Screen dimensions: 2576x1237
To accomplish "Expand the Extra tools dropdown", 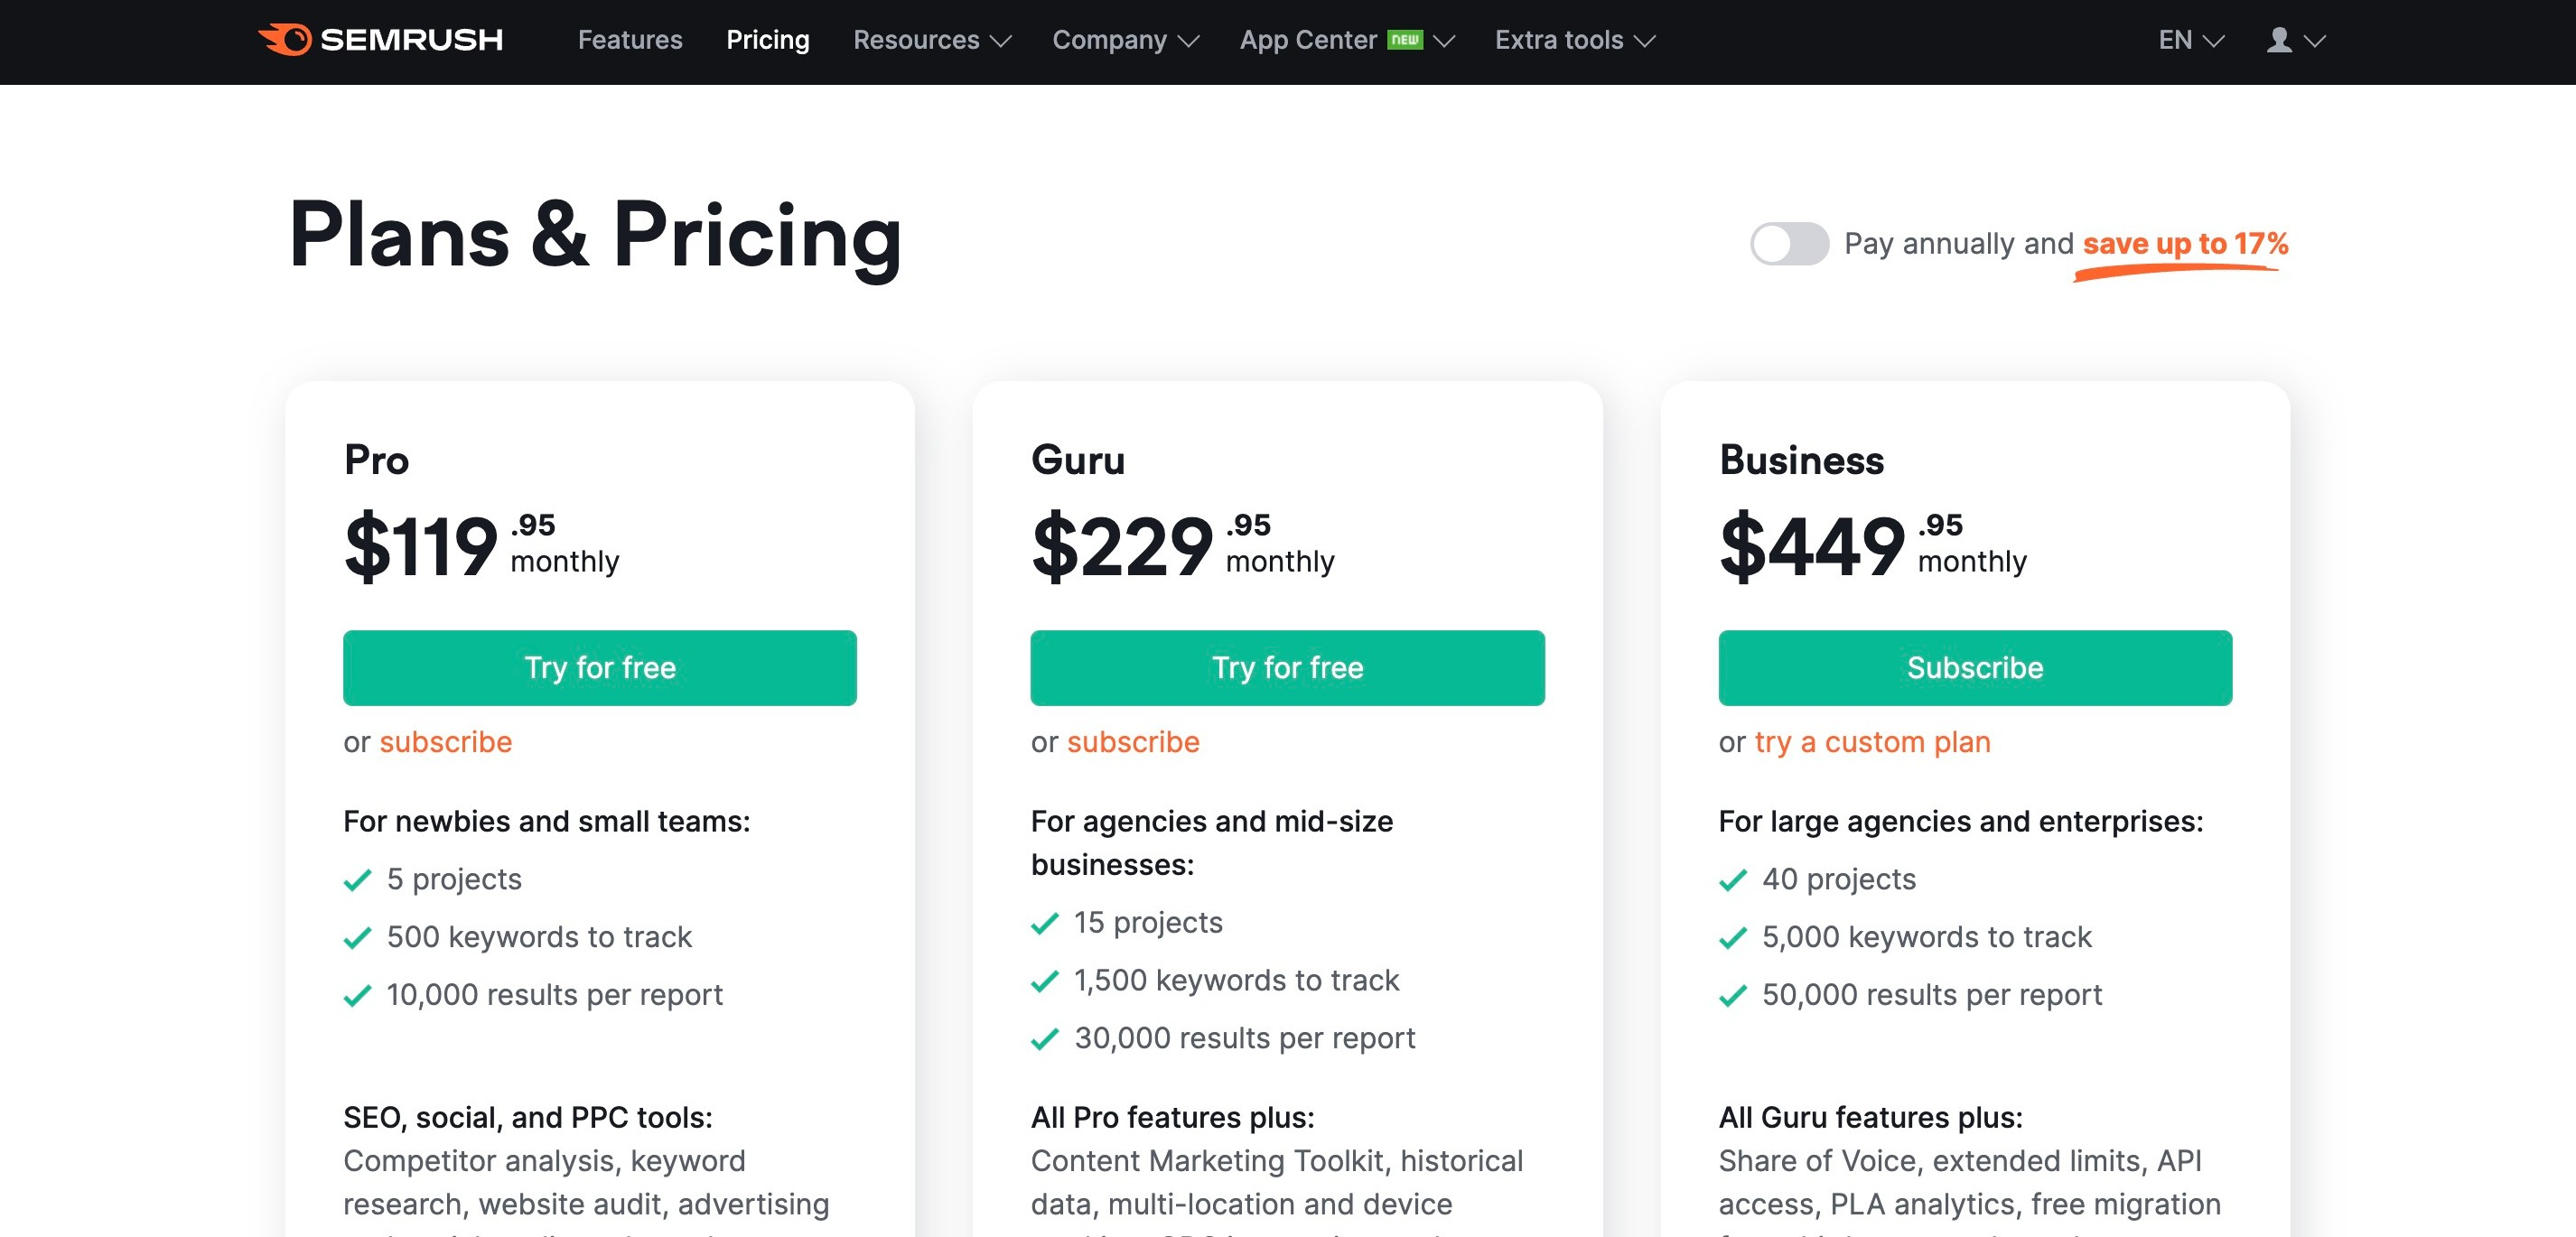I will click(1575, 40).
